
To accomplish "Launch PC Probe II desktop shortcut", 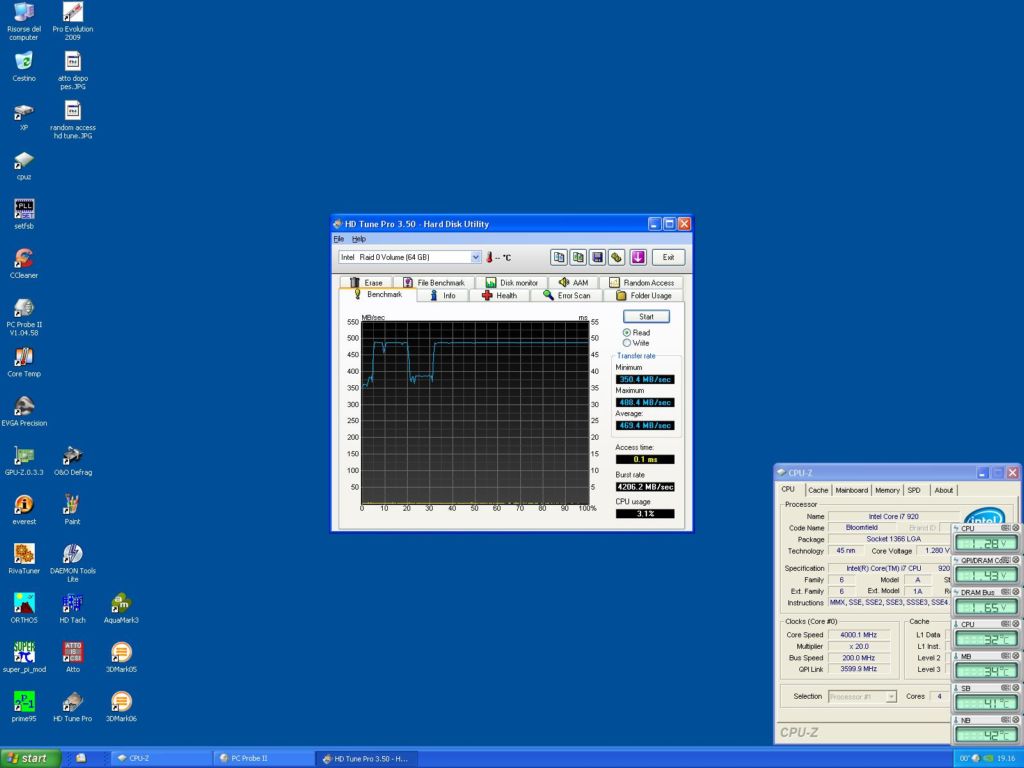I will pyautogui.click(x=24, y=317).
